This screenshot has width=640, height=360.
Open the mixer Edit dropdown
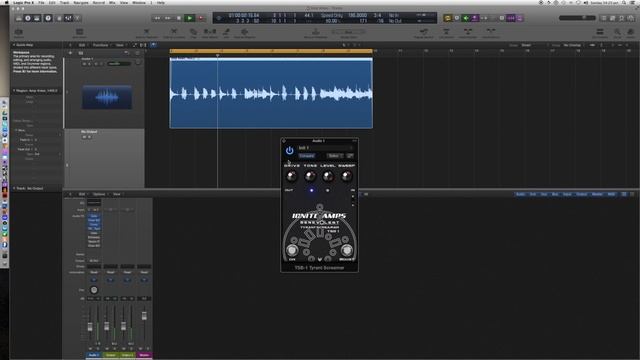click(83, 194)
